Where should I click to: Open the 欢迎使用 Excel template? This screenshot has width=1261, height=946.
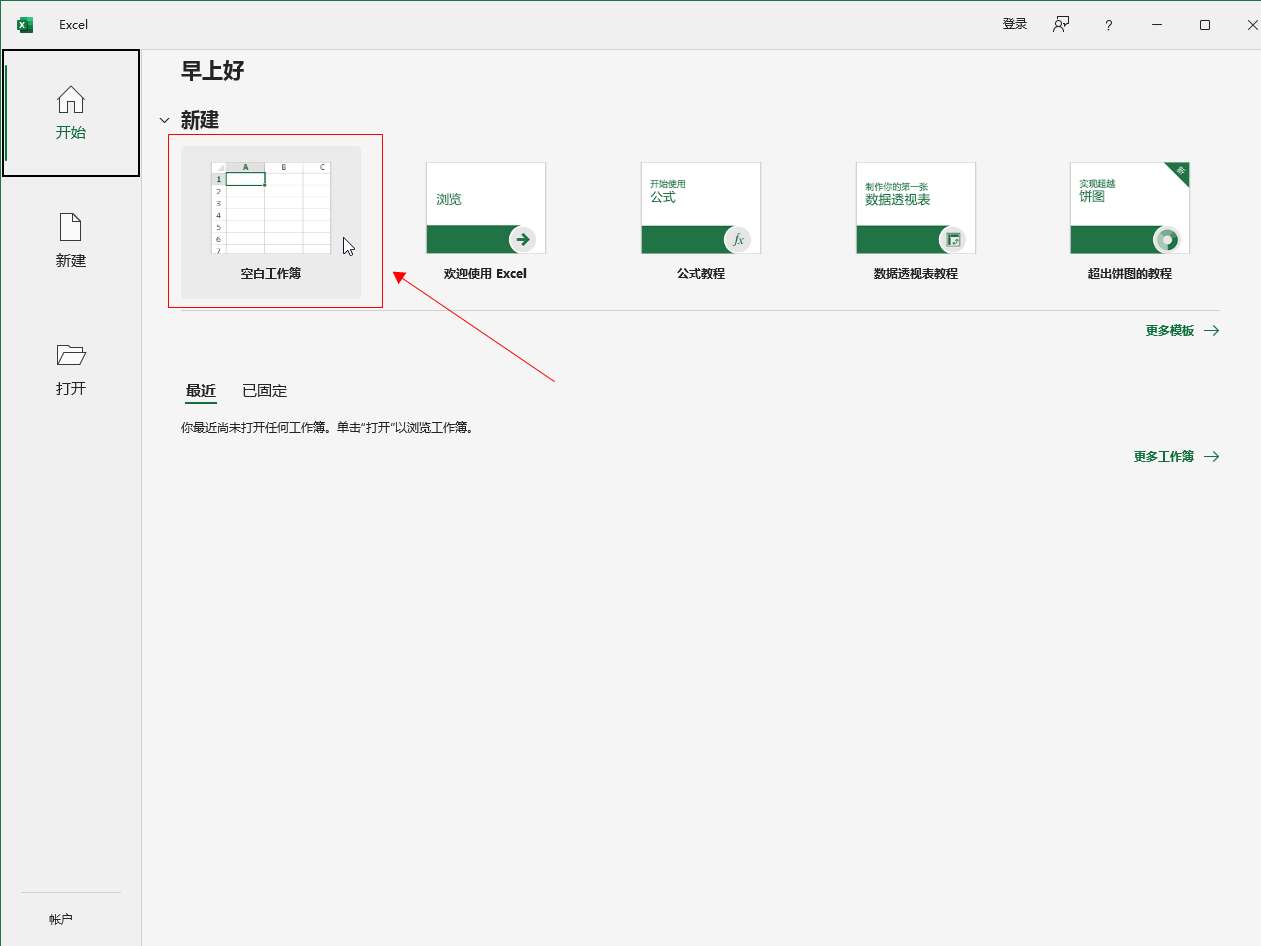485,223
